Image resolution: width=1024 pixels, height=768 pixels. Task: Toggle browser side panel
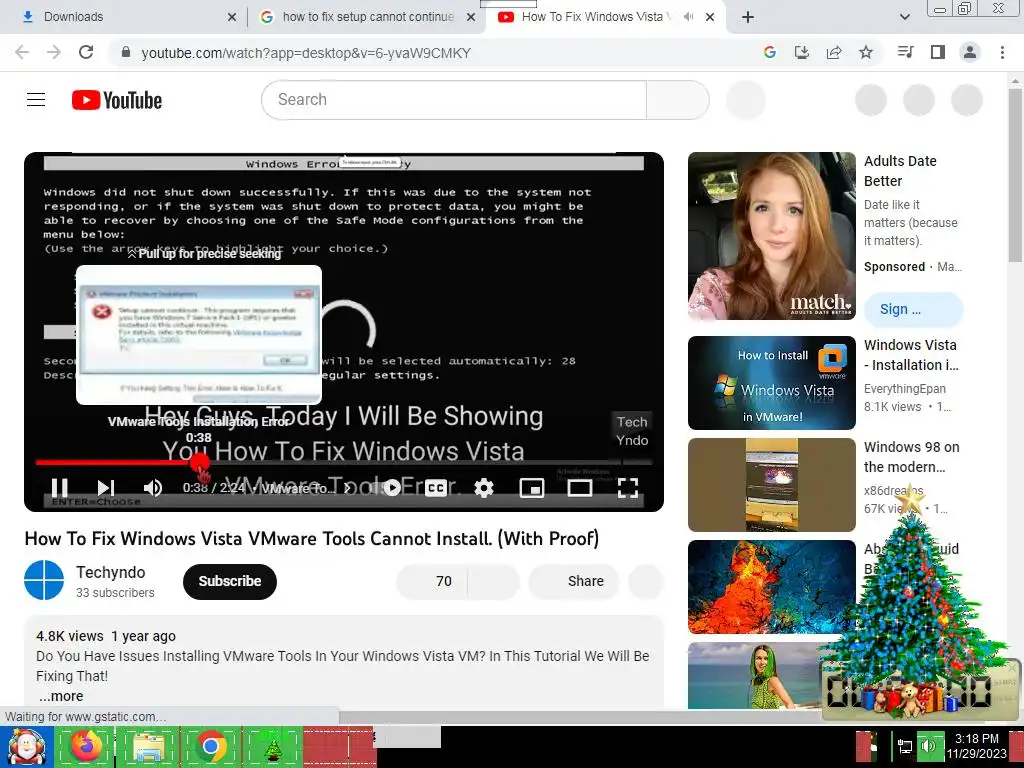938,52
